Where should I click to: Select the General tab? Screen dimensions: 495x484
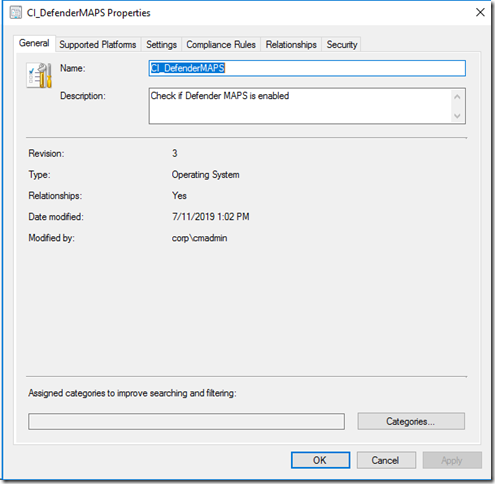click(x=34, y=43)
